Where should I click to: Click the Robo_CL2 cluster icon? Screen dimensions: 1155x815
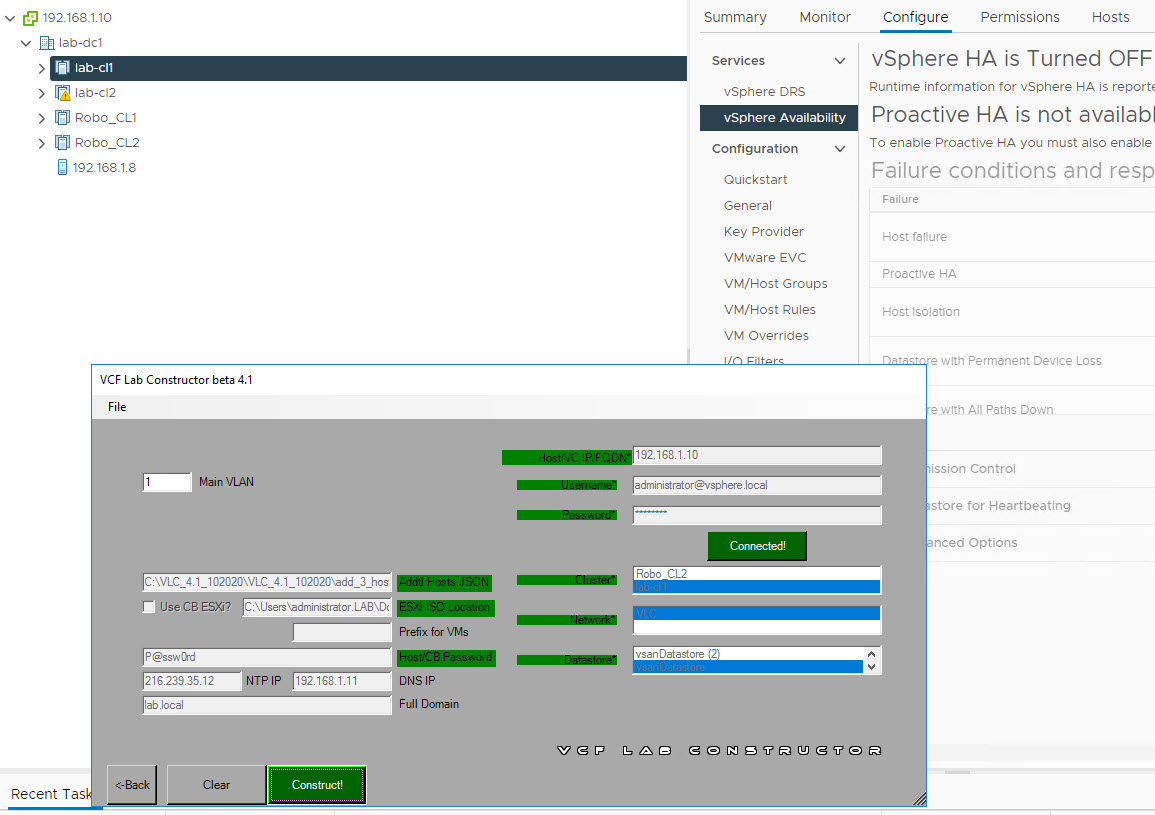(62, 143)
